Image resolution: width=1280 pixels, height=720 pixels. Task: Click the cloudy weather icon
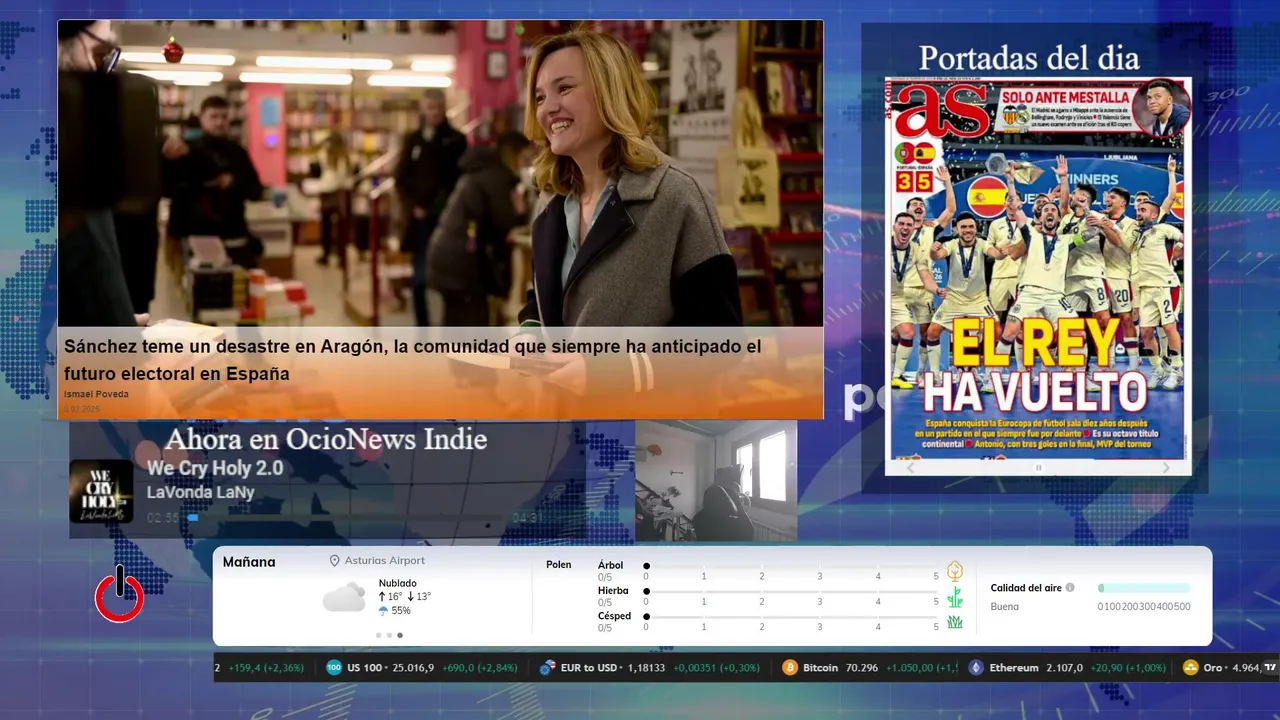click(344, 597)
